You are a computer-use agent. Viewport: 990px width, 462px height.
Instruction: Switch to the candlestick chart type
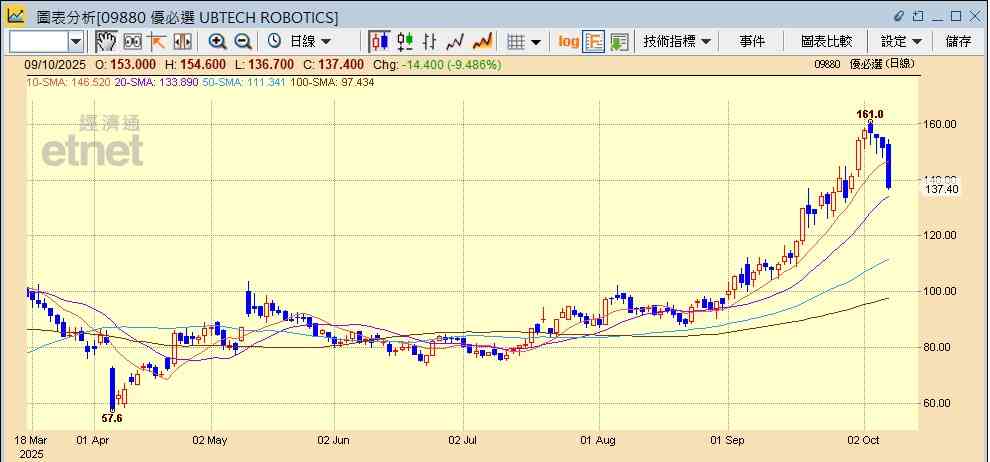[379, 41]
